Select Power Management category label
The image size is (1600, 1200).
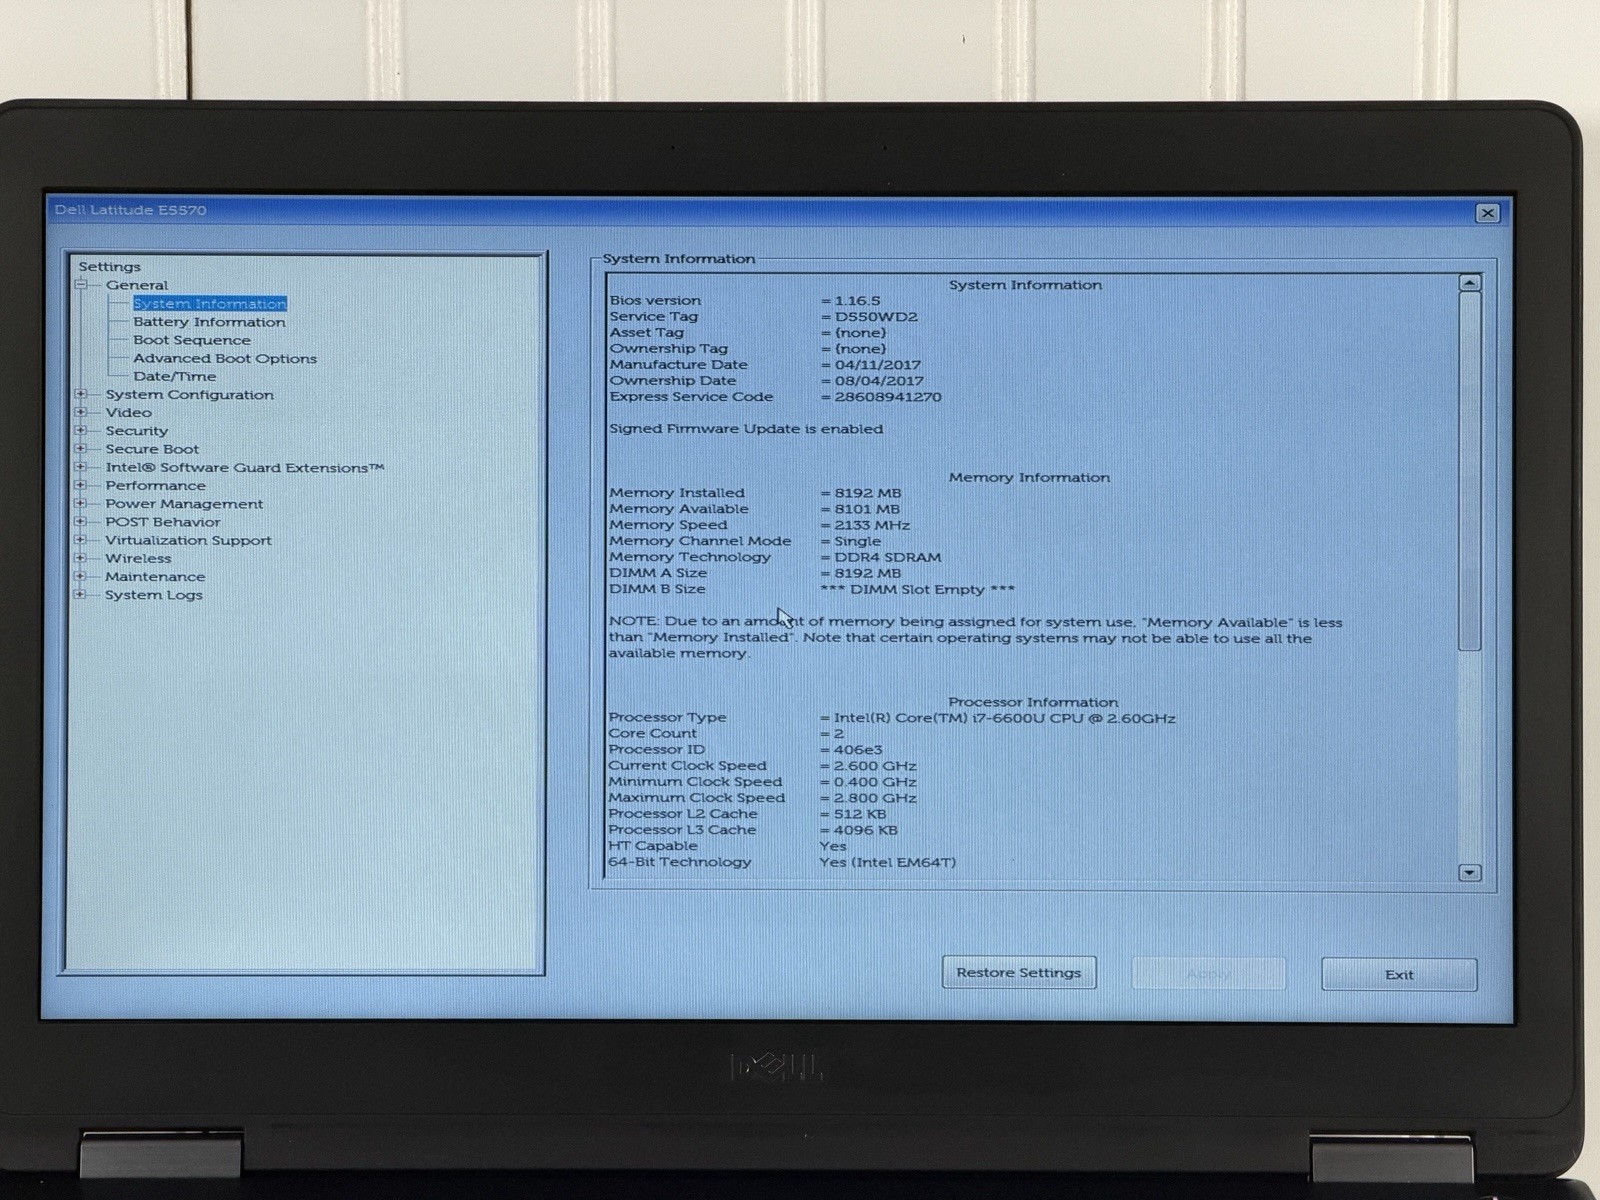click(184, 504)
